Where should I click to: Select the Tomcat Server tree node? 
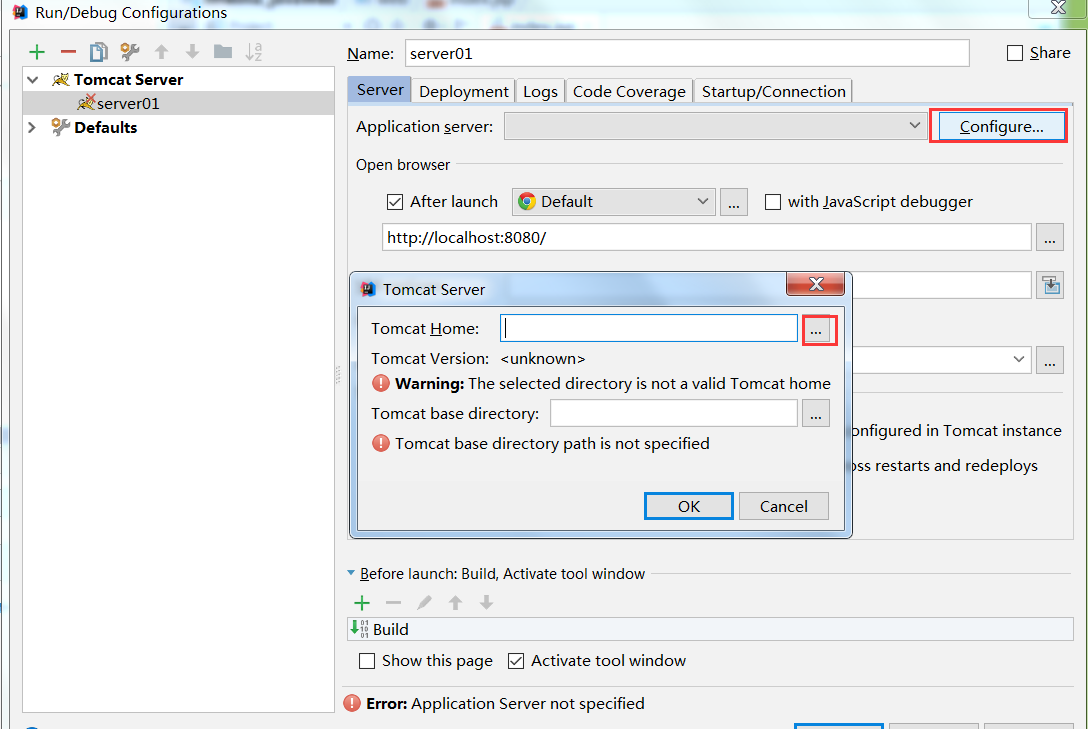tap(128, 80)
